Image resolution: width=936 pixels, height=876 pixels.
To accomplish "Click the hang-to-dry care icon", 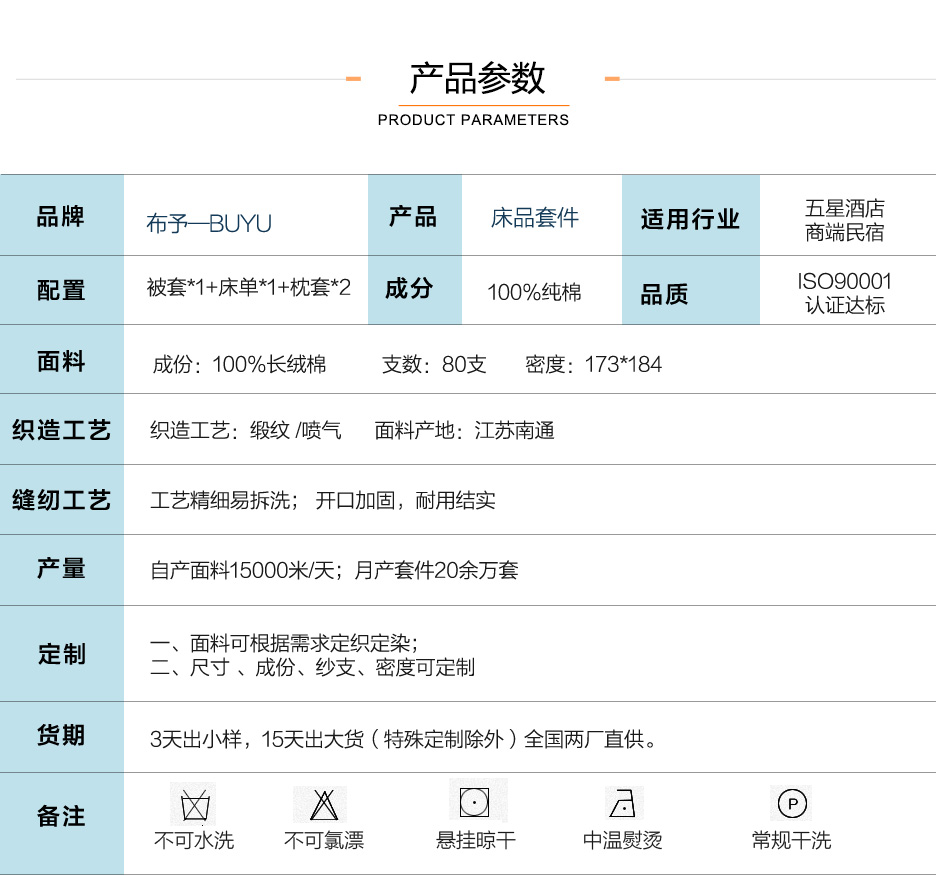I will (x=474, y=802).
